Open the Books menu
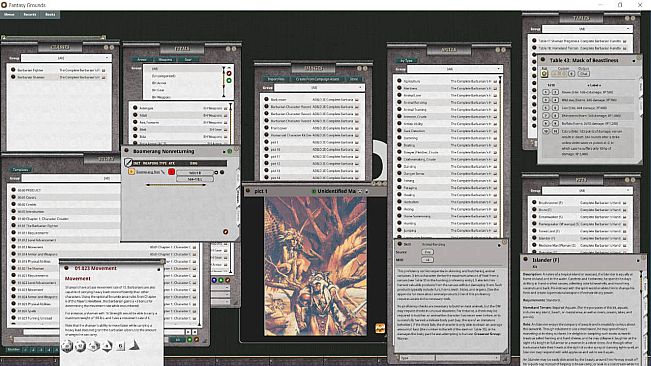The image size is (651, 366). [x=50, y=15]
